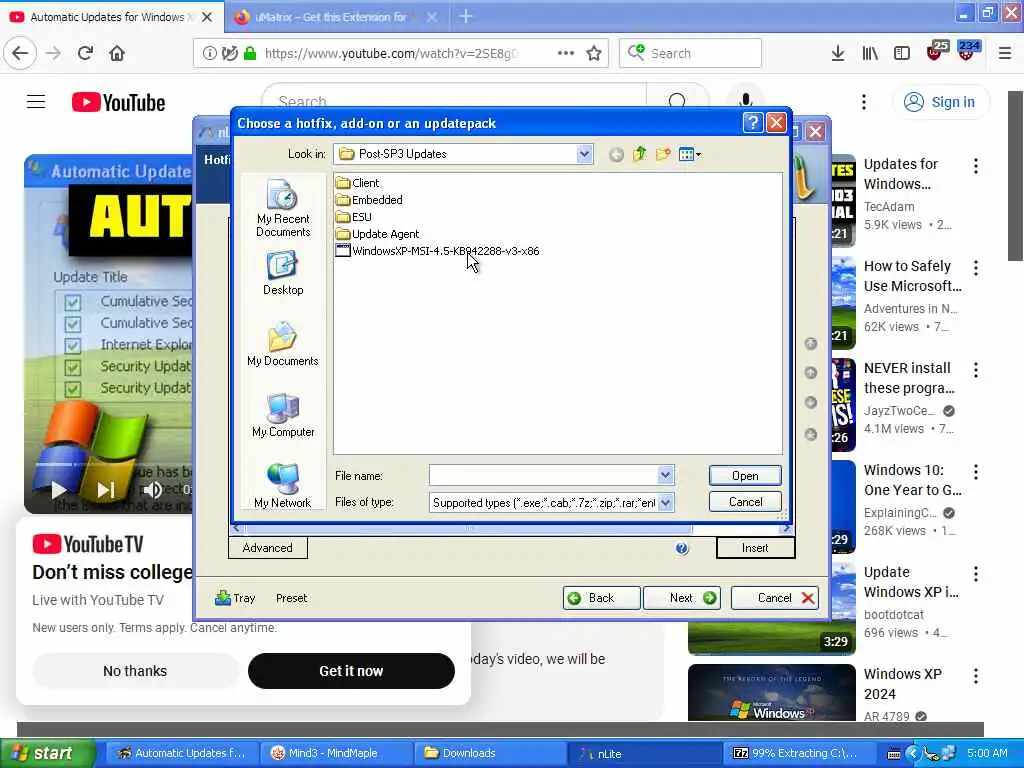Image resolution: width=1024 pixels, height=768 pixels.
Task: Click the Windows start button
Action: click(47, 753)
